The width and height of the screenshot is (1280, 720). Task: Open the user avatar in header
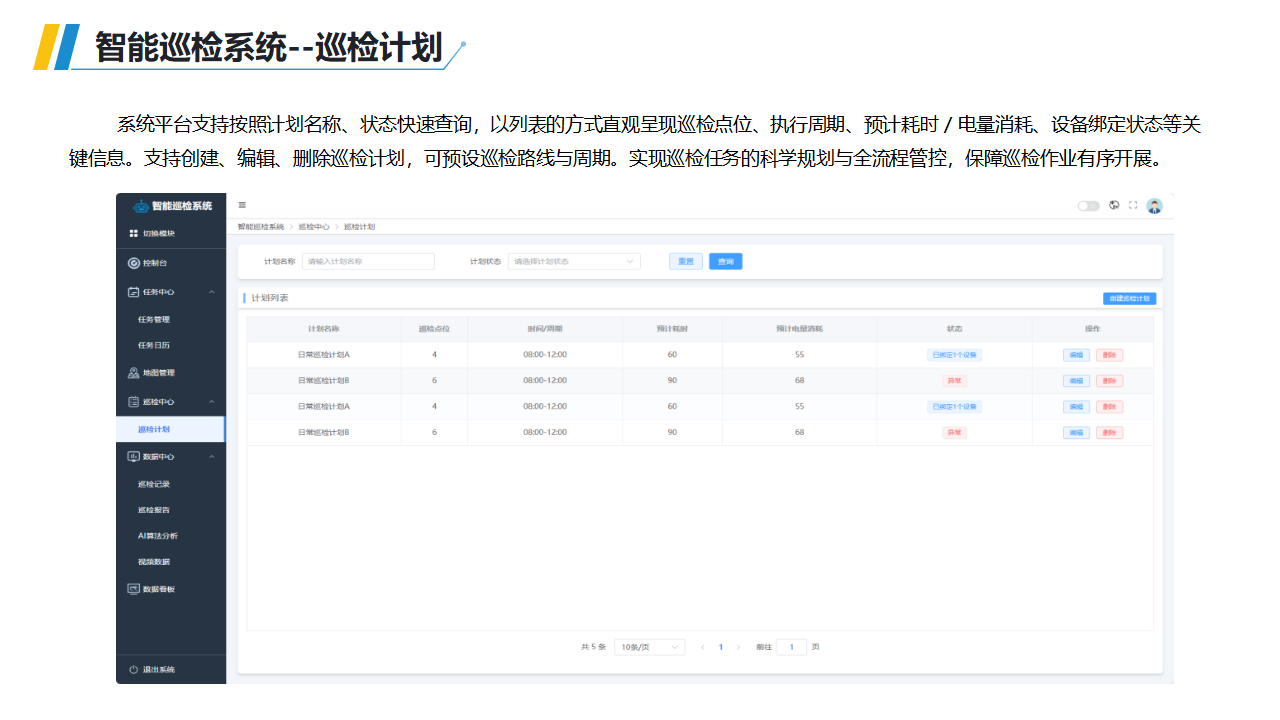tap(1154, 206)
